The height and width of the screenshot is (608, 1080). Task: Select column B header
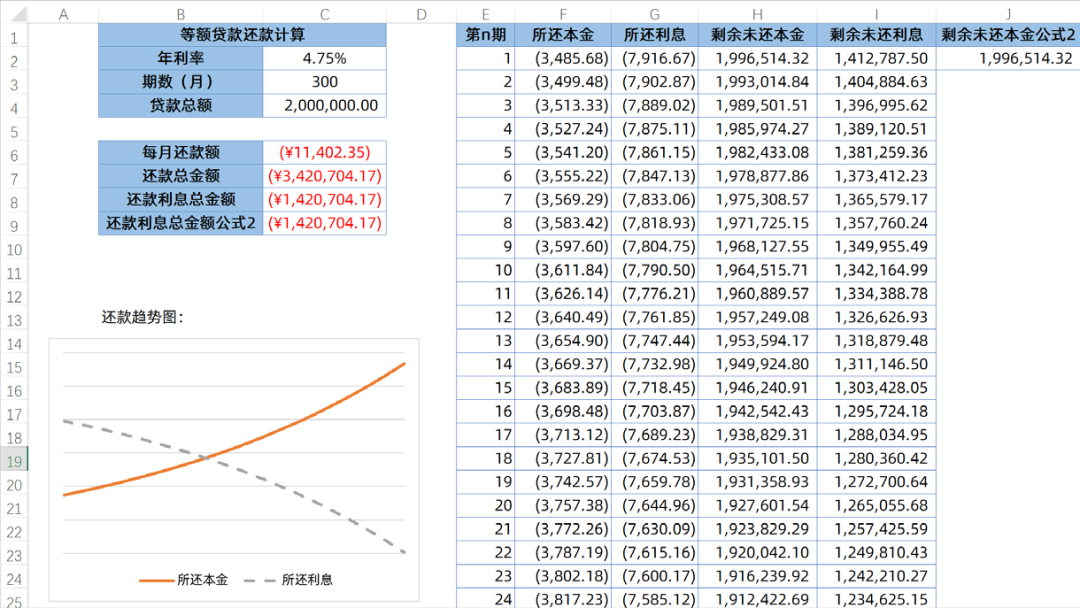coord(180,14)
